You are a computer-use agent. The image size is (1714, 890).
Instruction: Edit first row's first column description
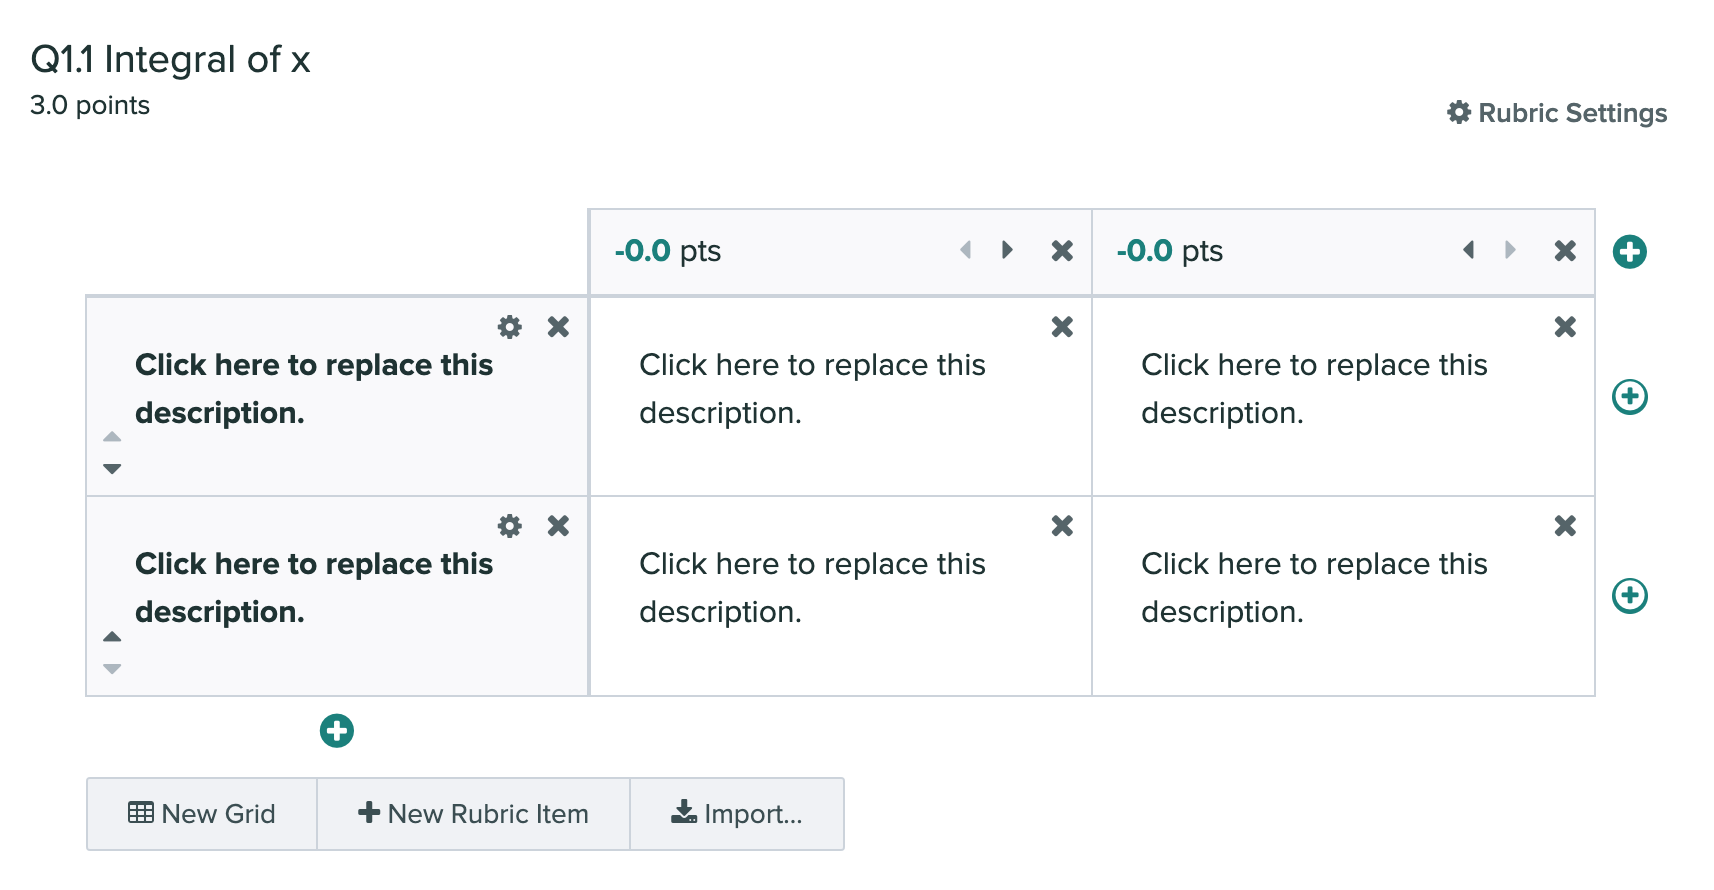(x=812, y=389)
